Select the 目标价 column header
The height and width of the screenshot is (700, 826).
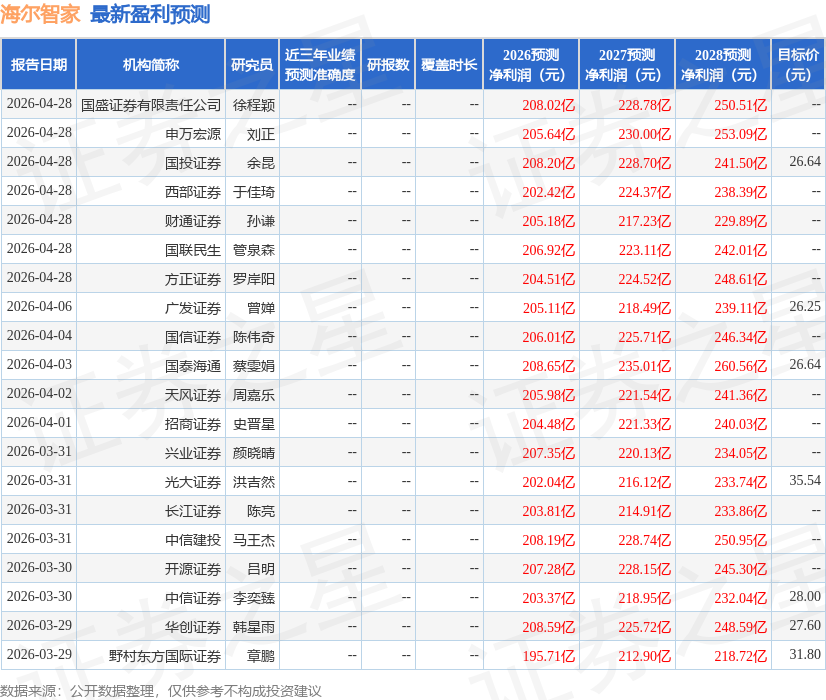[798, 65]
